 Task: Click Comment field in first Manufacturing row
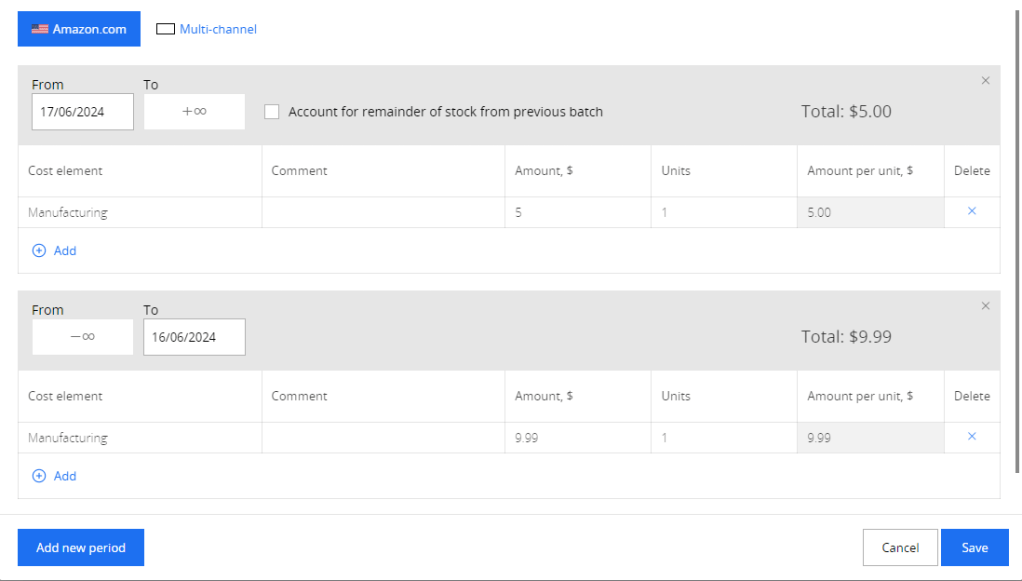pos(383,213)
